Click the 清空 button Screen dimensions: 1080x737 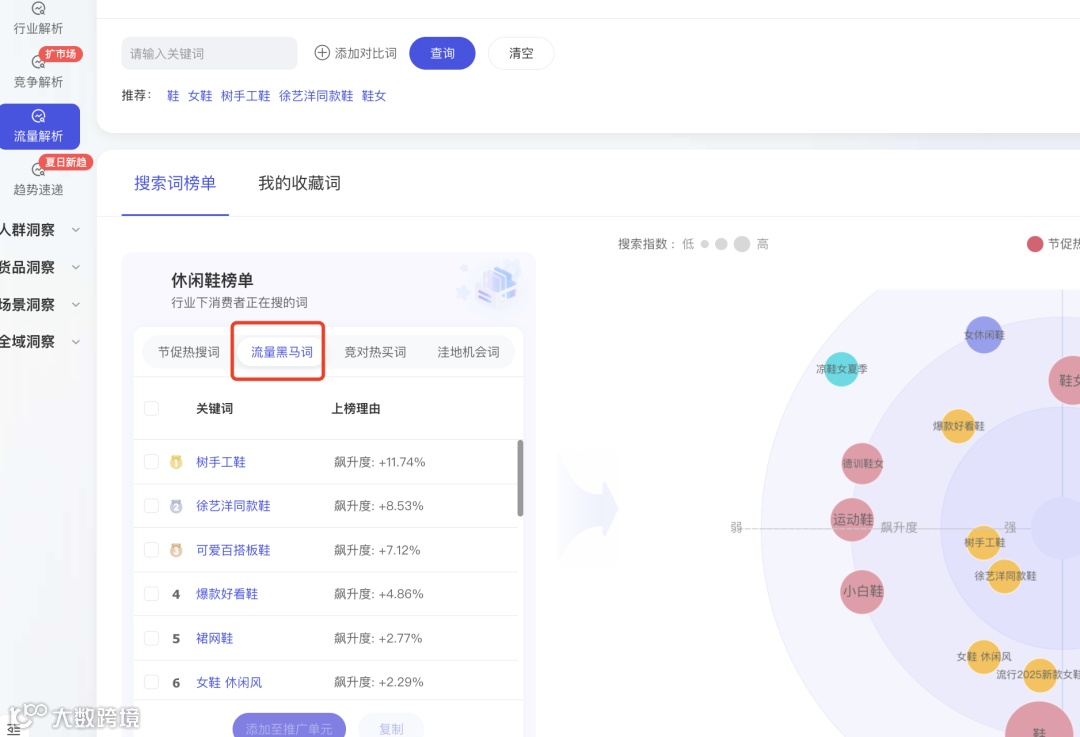pyautogui.click(x=521, y=53)
